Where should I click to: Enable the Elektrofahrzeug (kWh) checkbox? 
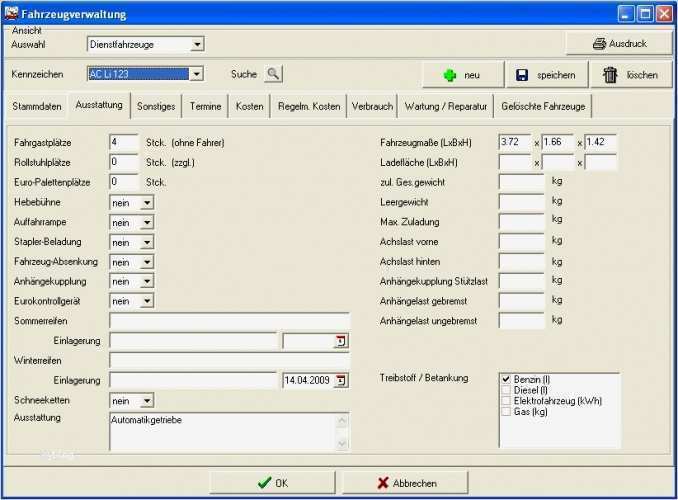coord(506,401)
